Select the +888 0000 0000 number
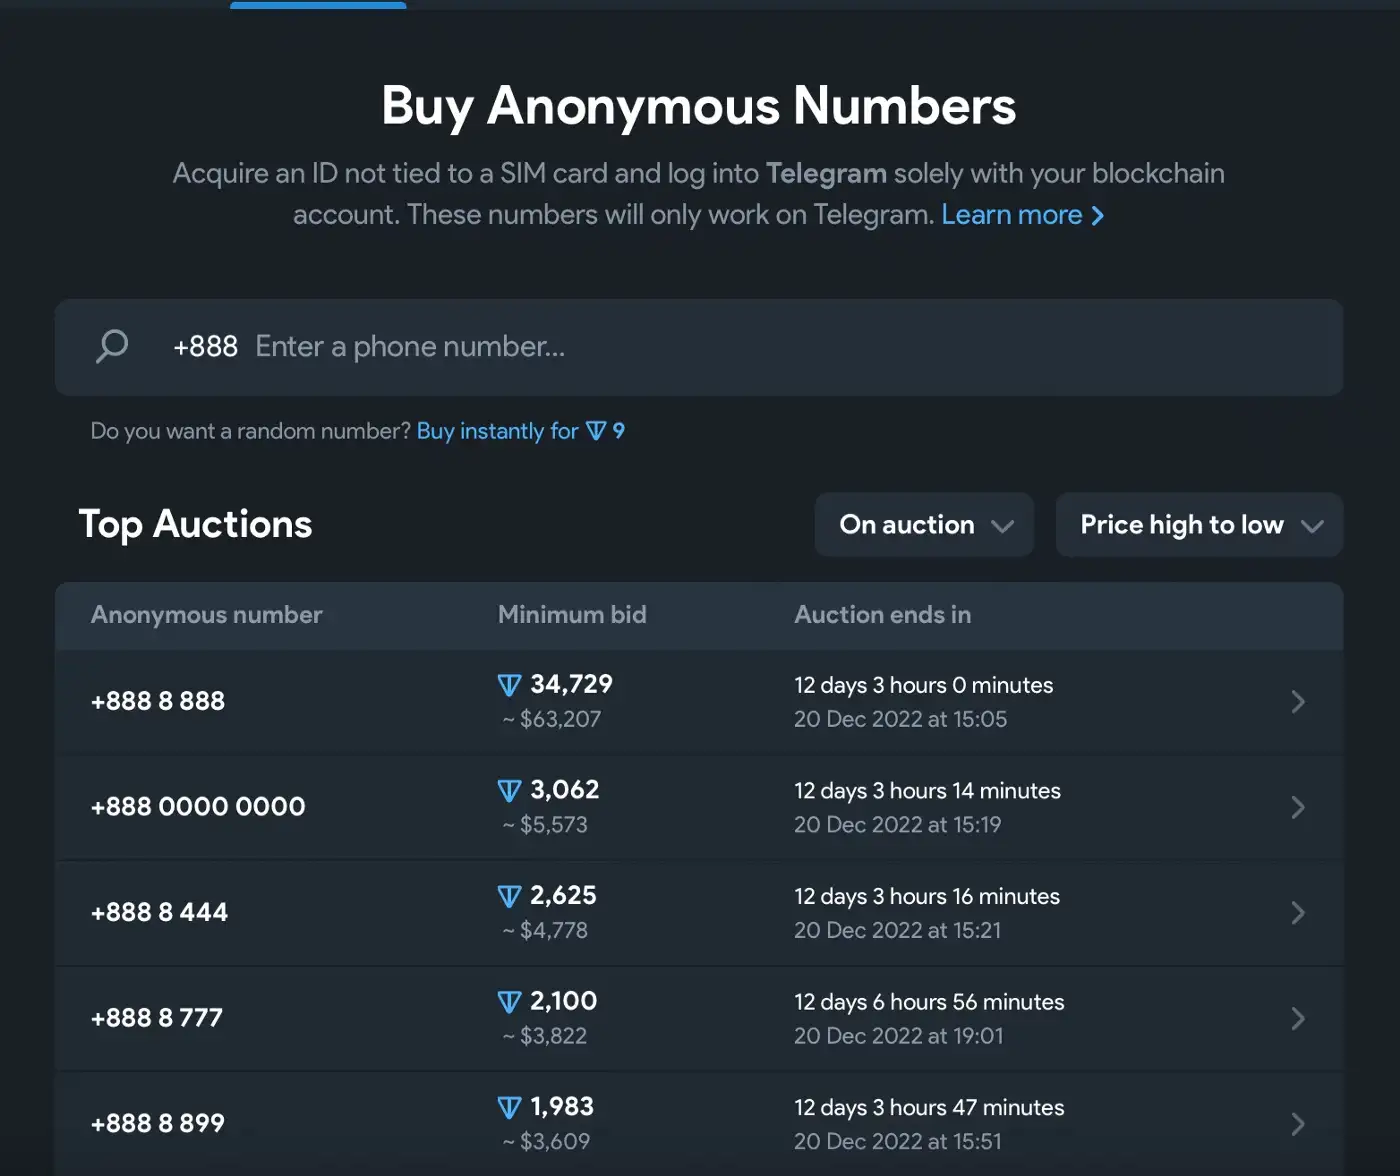 [x=198, y=807]
